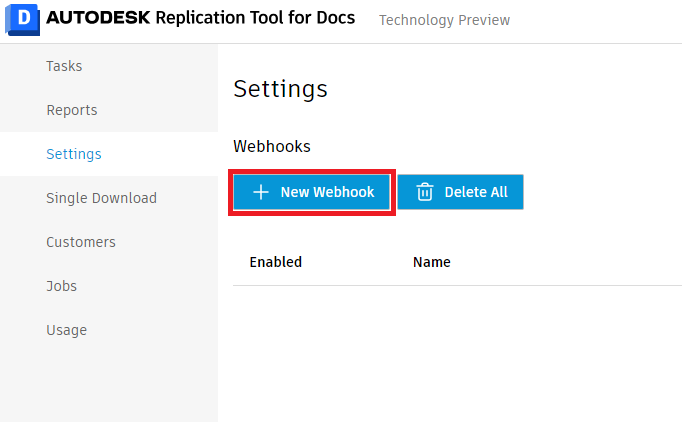Viewport: 682px width, 422px height.
Task: Click the plus icon on New Webhook
Action: (x=261, y=192)
